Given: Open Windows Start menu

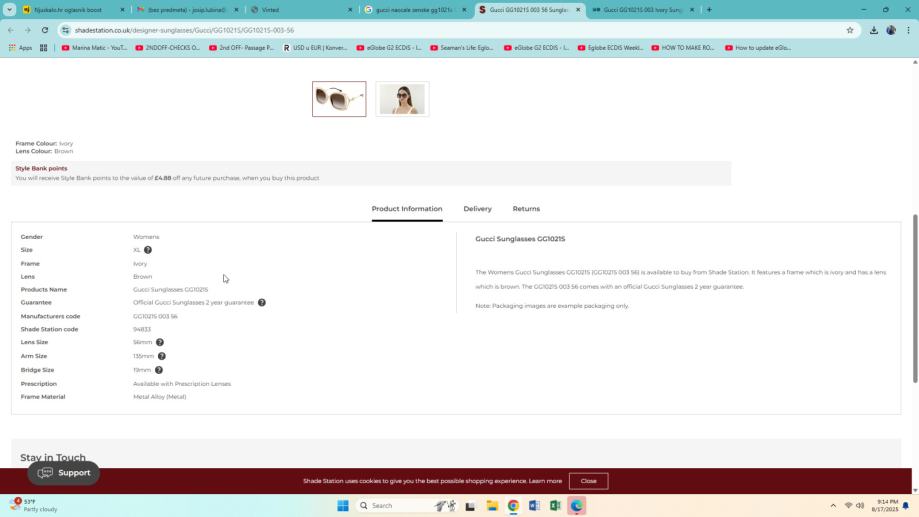Looking at the screenshot, I should [343, 505].
